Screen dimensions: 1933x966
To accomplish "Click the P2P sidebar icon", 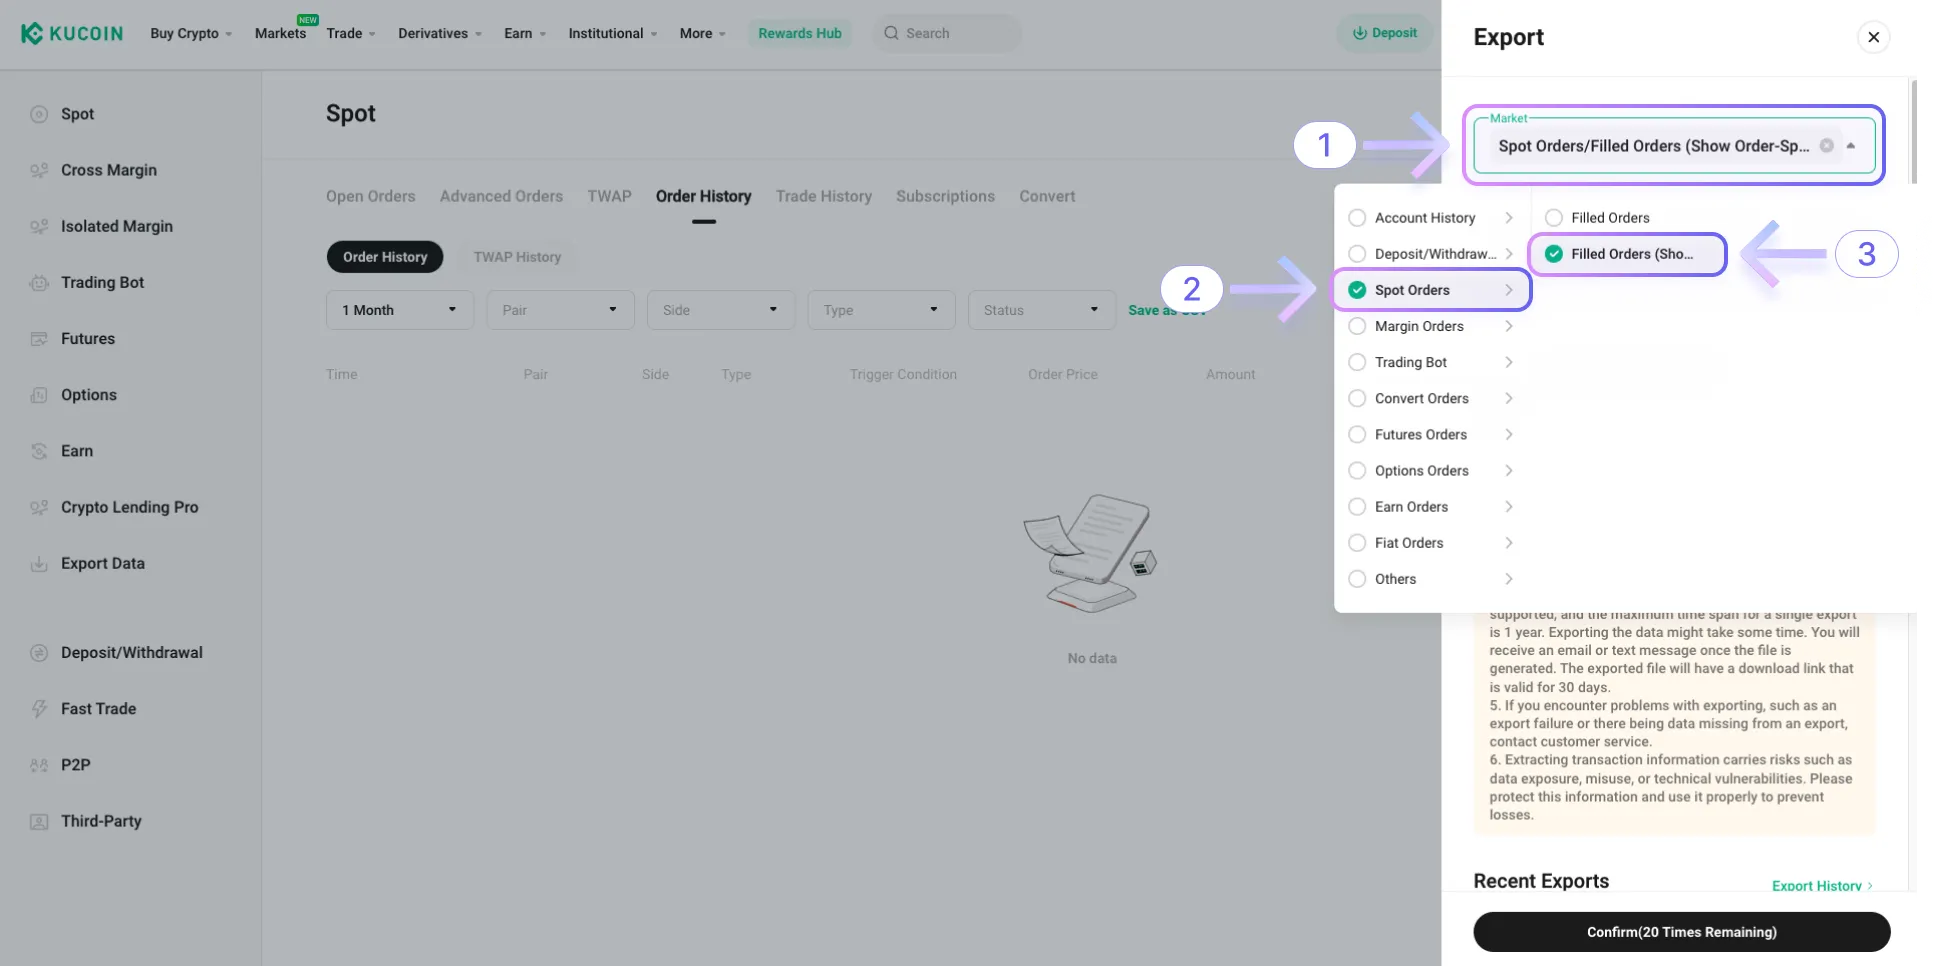I will (x=39, y=765).
